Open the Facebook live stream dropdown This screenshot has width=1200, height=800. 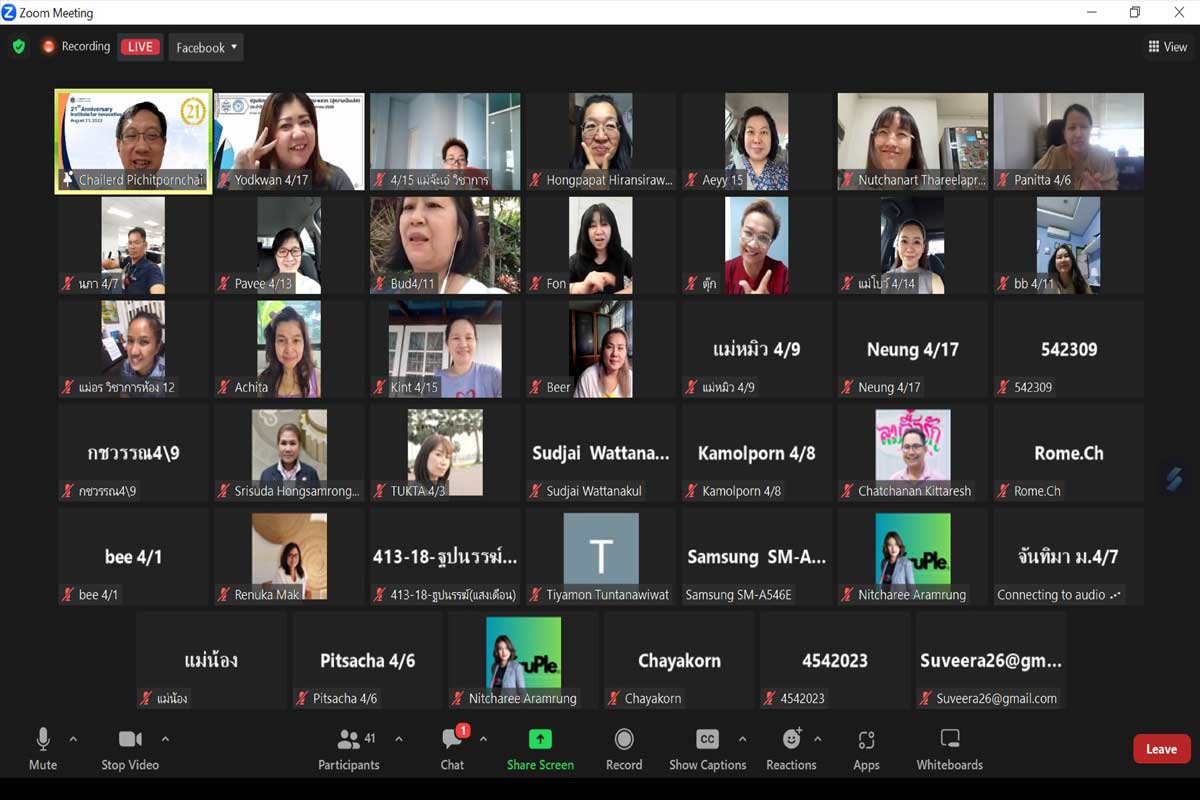(x=206, y=47)
